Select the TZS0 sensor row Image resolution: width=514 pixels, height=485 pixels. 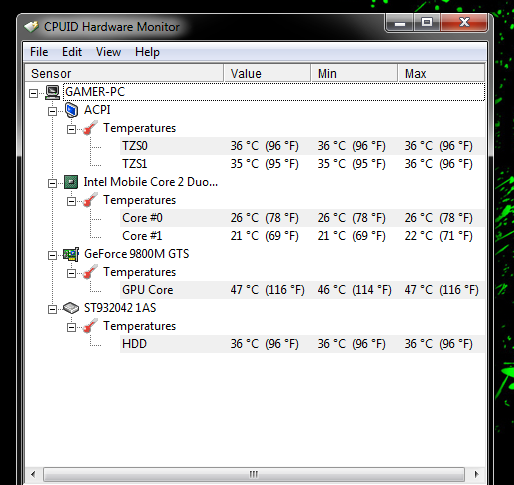click(302, 146)
